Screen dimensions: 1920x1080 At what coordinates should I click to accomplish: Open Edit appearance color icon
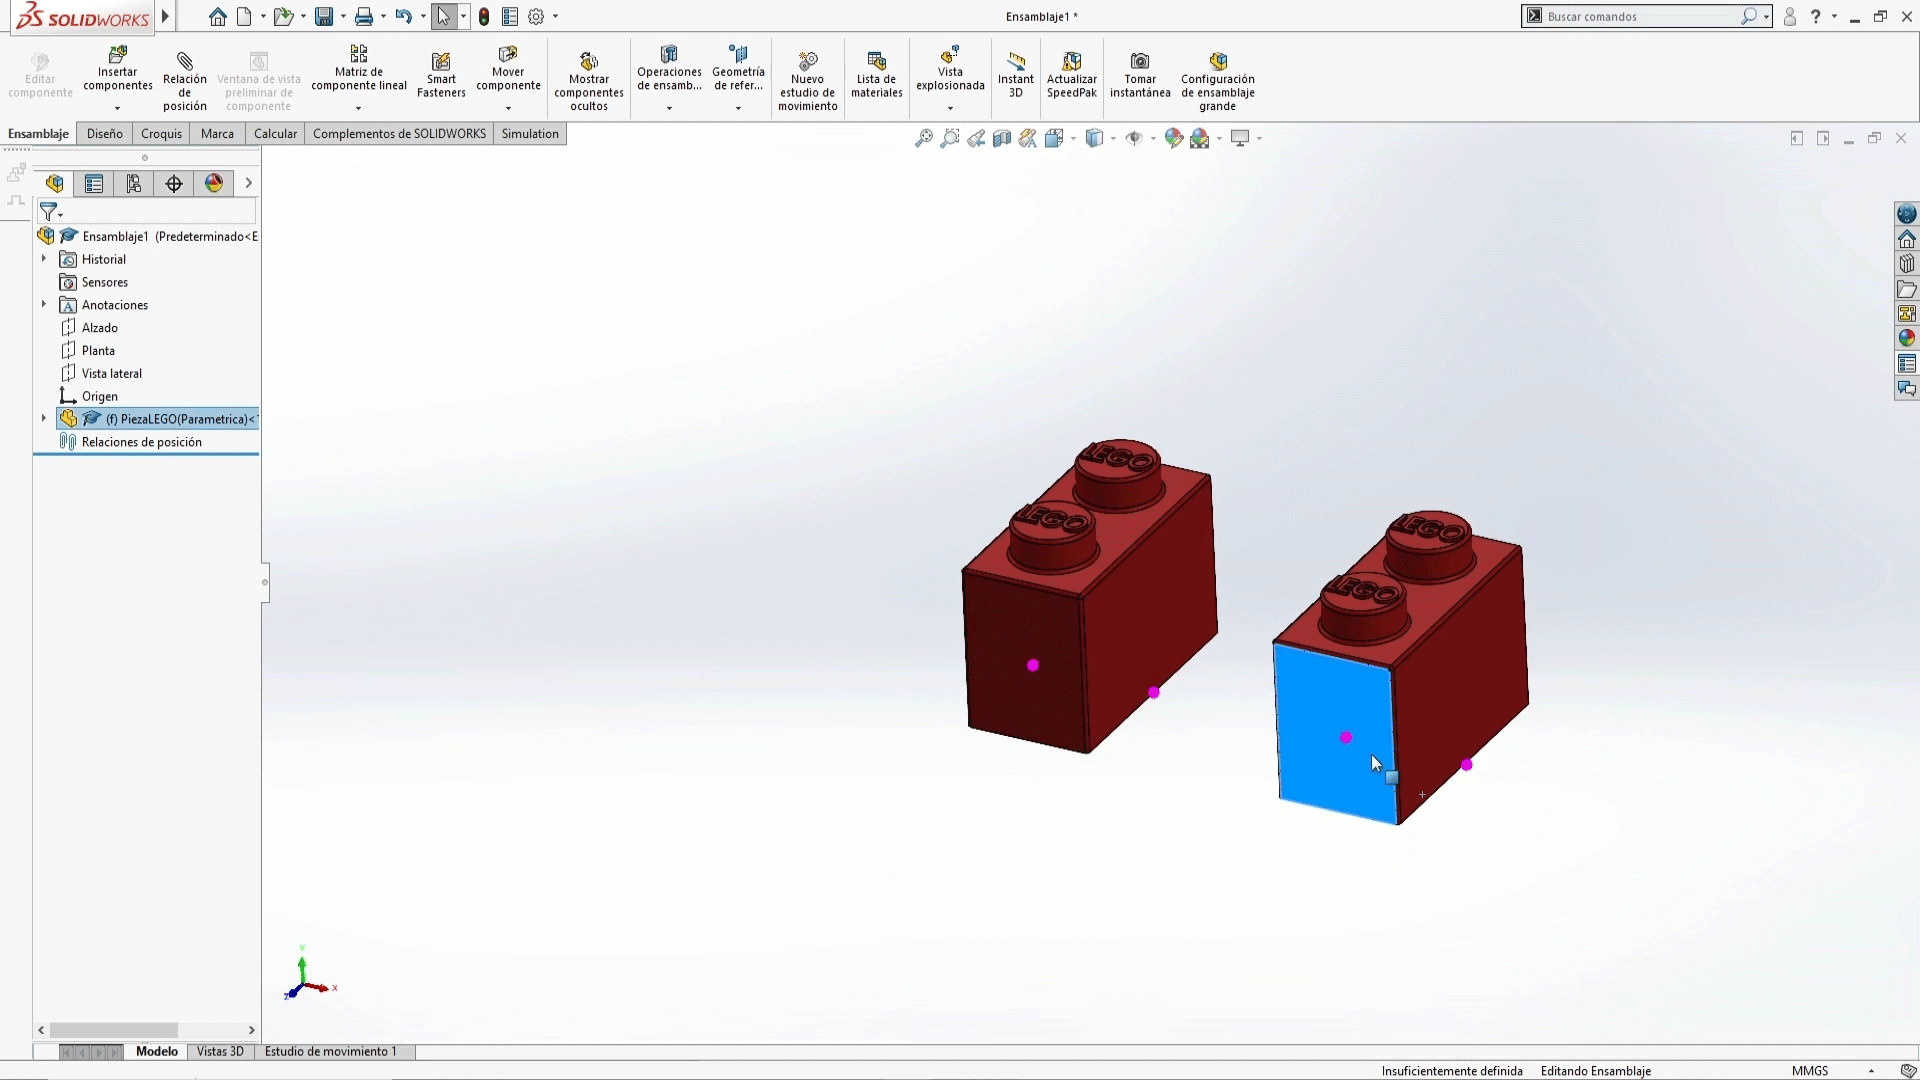click(1174, 138)
